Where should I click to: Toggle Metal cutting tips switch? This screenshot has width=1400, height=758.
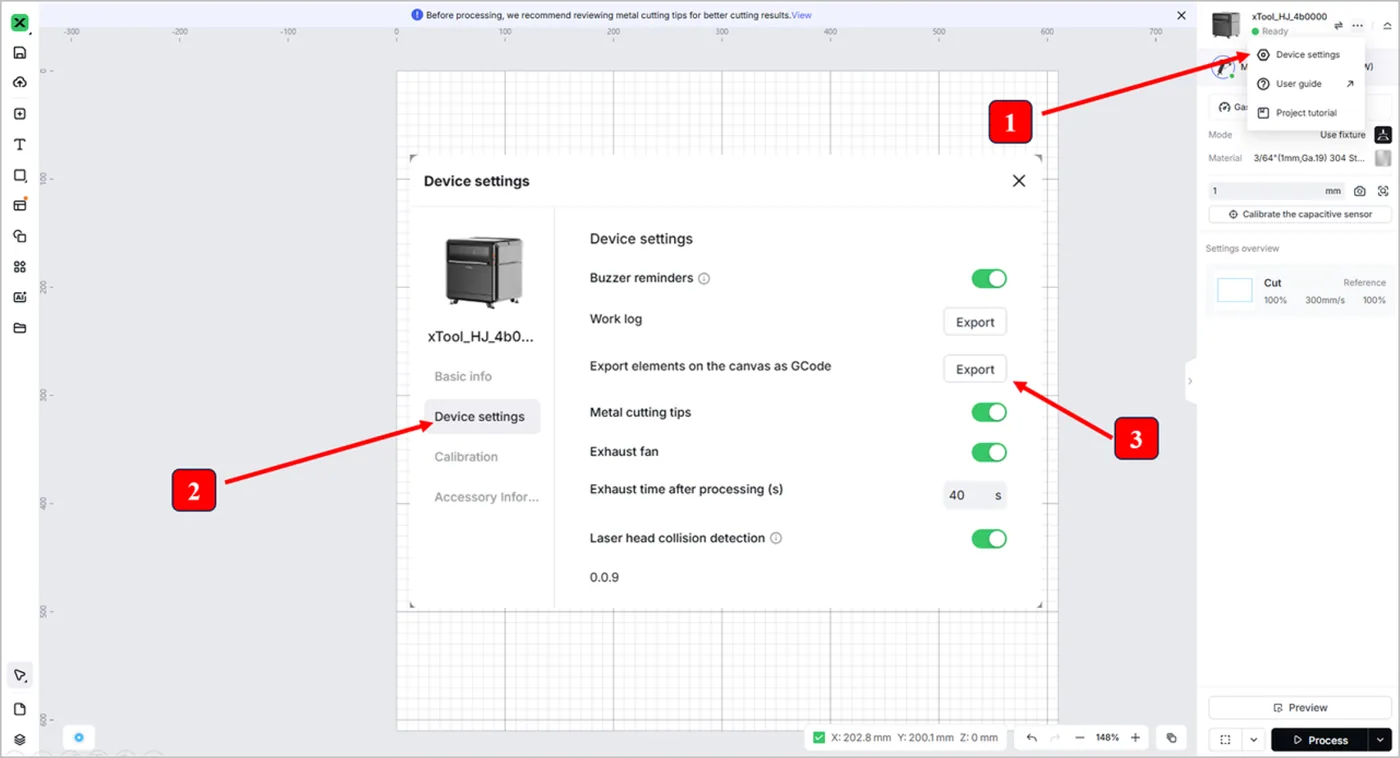point(989,412)
